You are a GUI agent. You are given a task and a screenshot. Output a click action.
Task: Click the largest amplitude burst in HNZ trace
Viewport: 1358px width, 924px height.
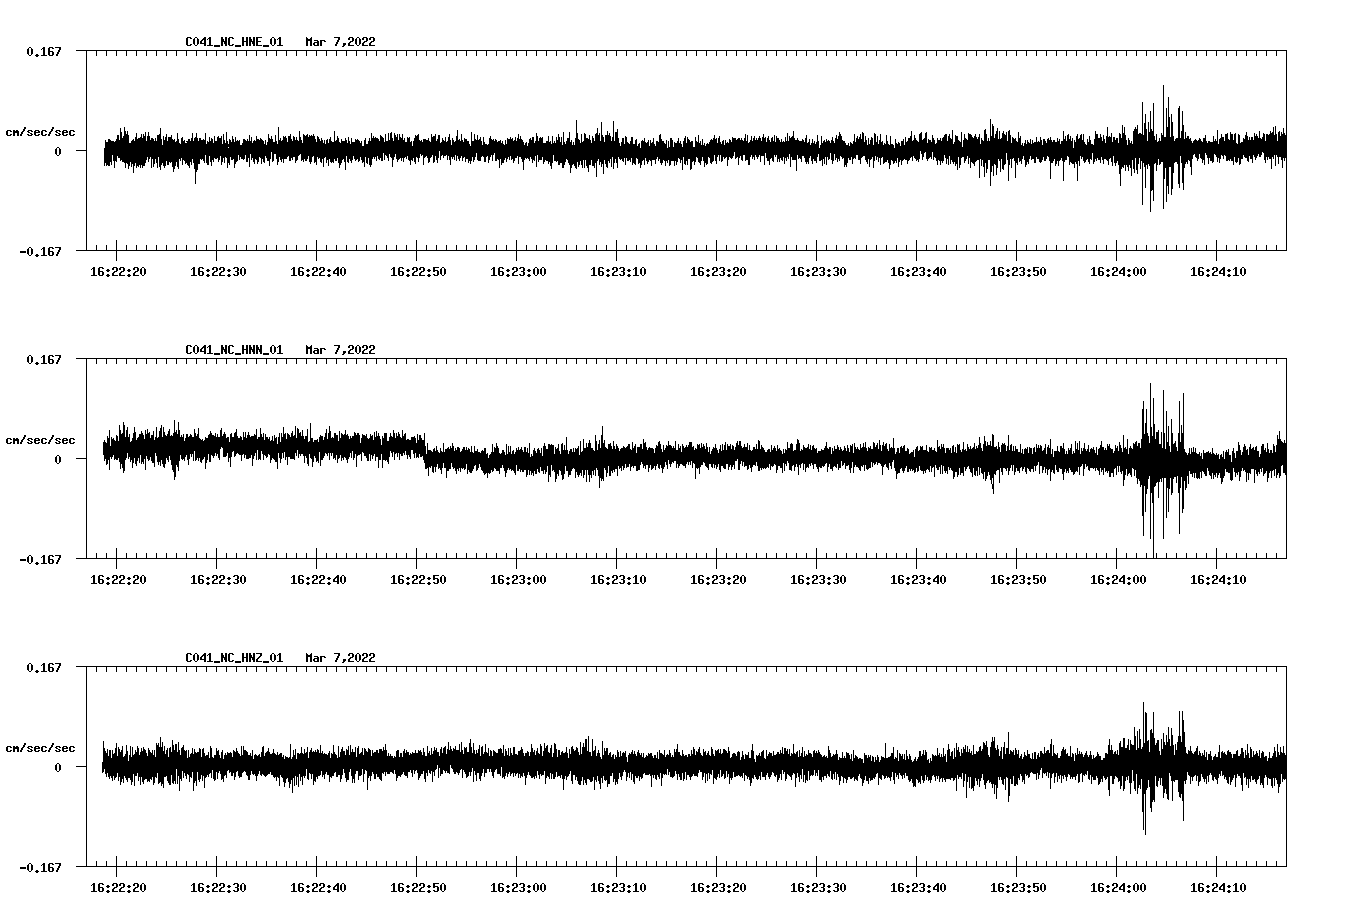coord(1160,767)
